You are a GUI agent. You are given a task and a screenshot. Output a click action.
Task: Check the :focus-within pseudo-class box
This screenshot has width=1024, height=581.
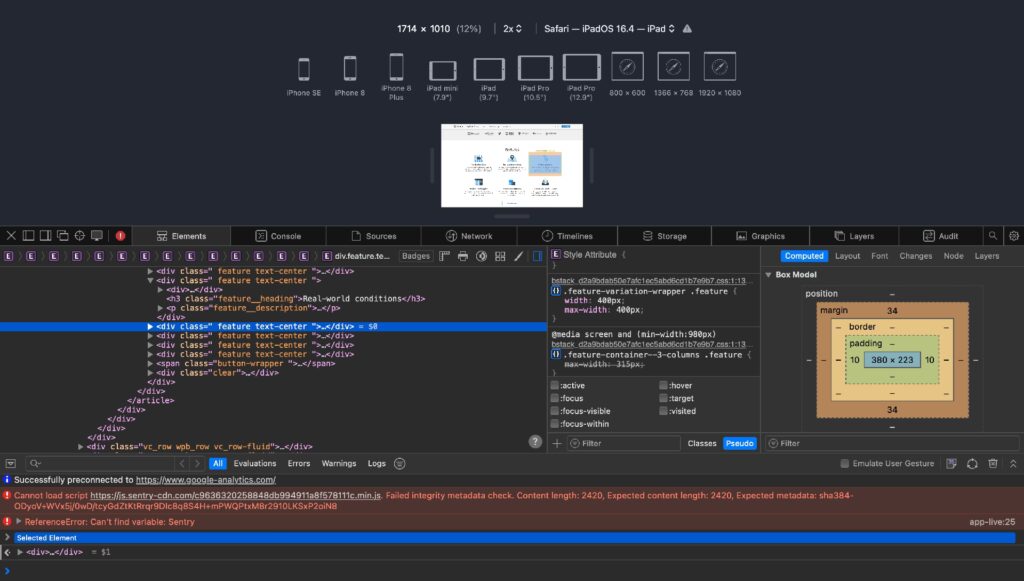click(555, 424)
